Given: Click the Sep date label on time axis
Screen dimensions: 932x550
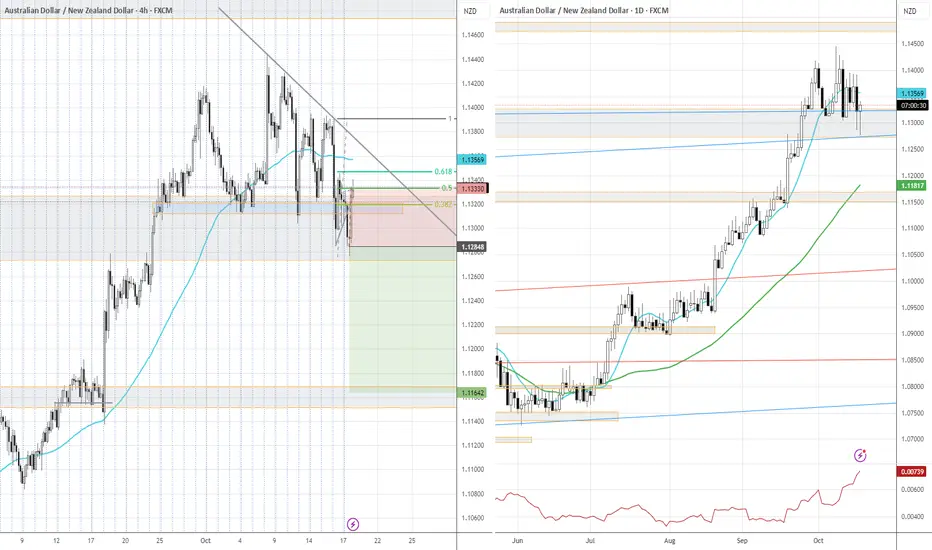Looking at the screenshot, I should click(742, 540).
